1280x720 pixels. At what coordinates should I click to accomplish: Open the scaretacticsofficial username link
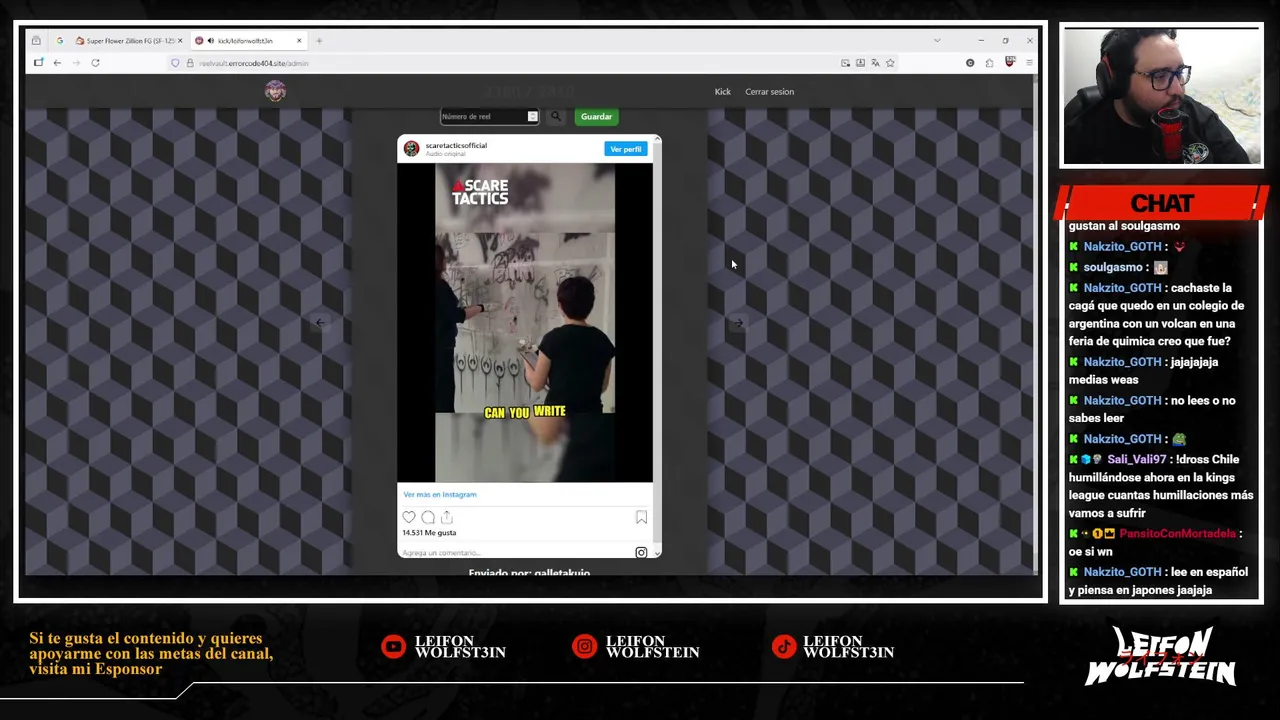[456, 146]
